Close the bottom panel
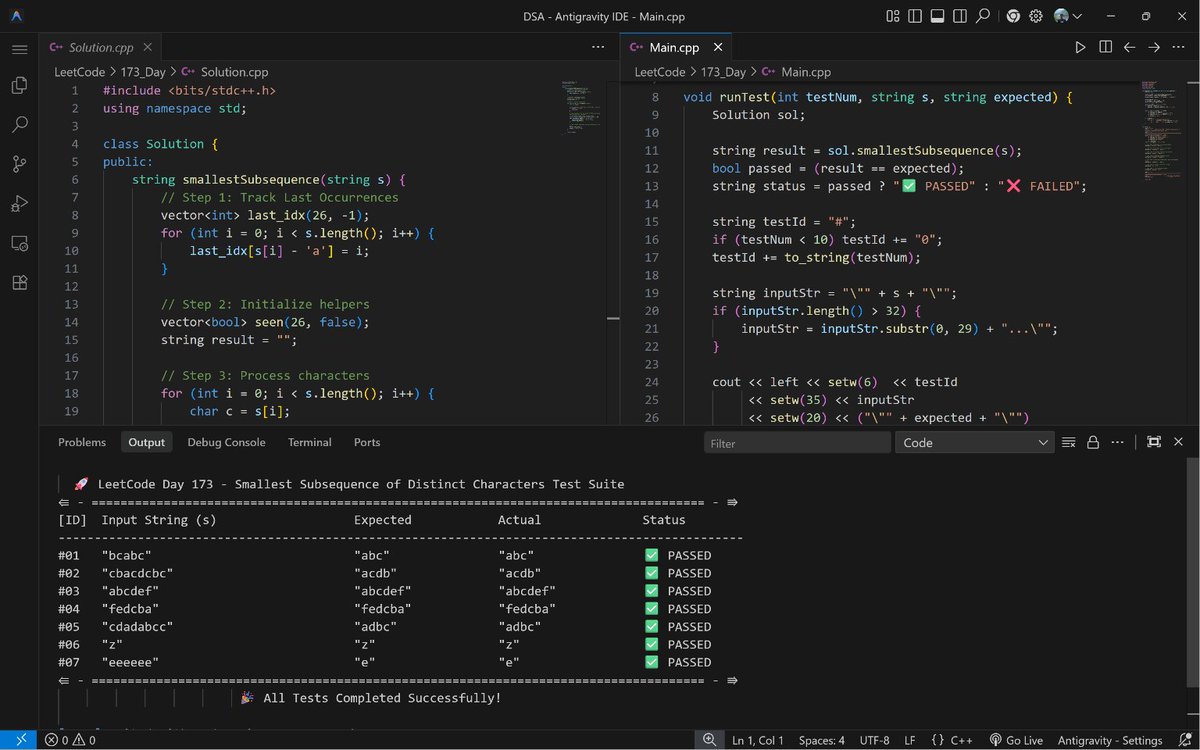This screenshot has width=1200, height=750. 1178,442
